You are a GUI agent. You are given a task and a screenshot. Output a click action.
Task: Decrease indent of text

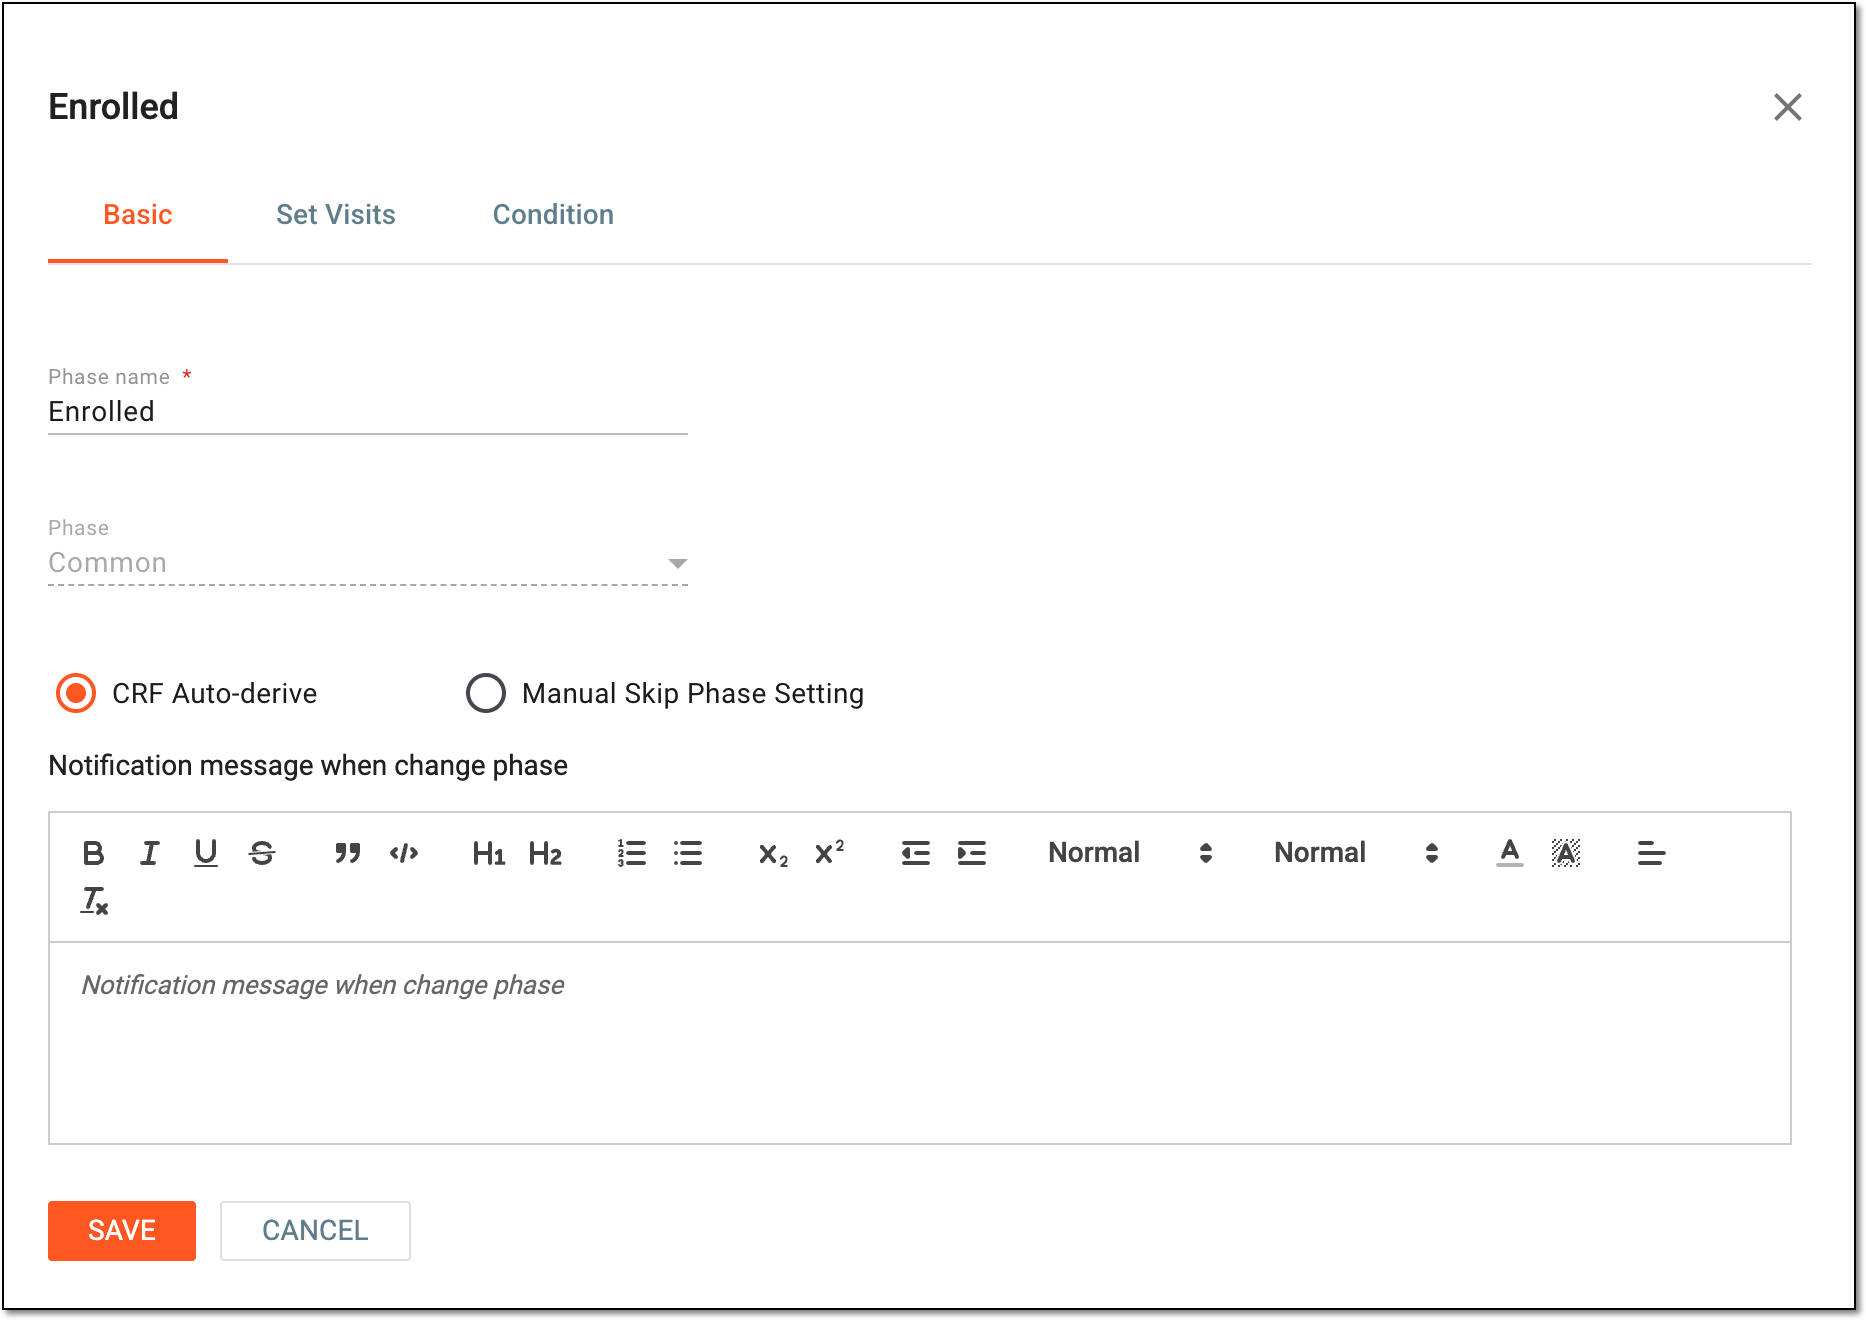click(915, 853)
